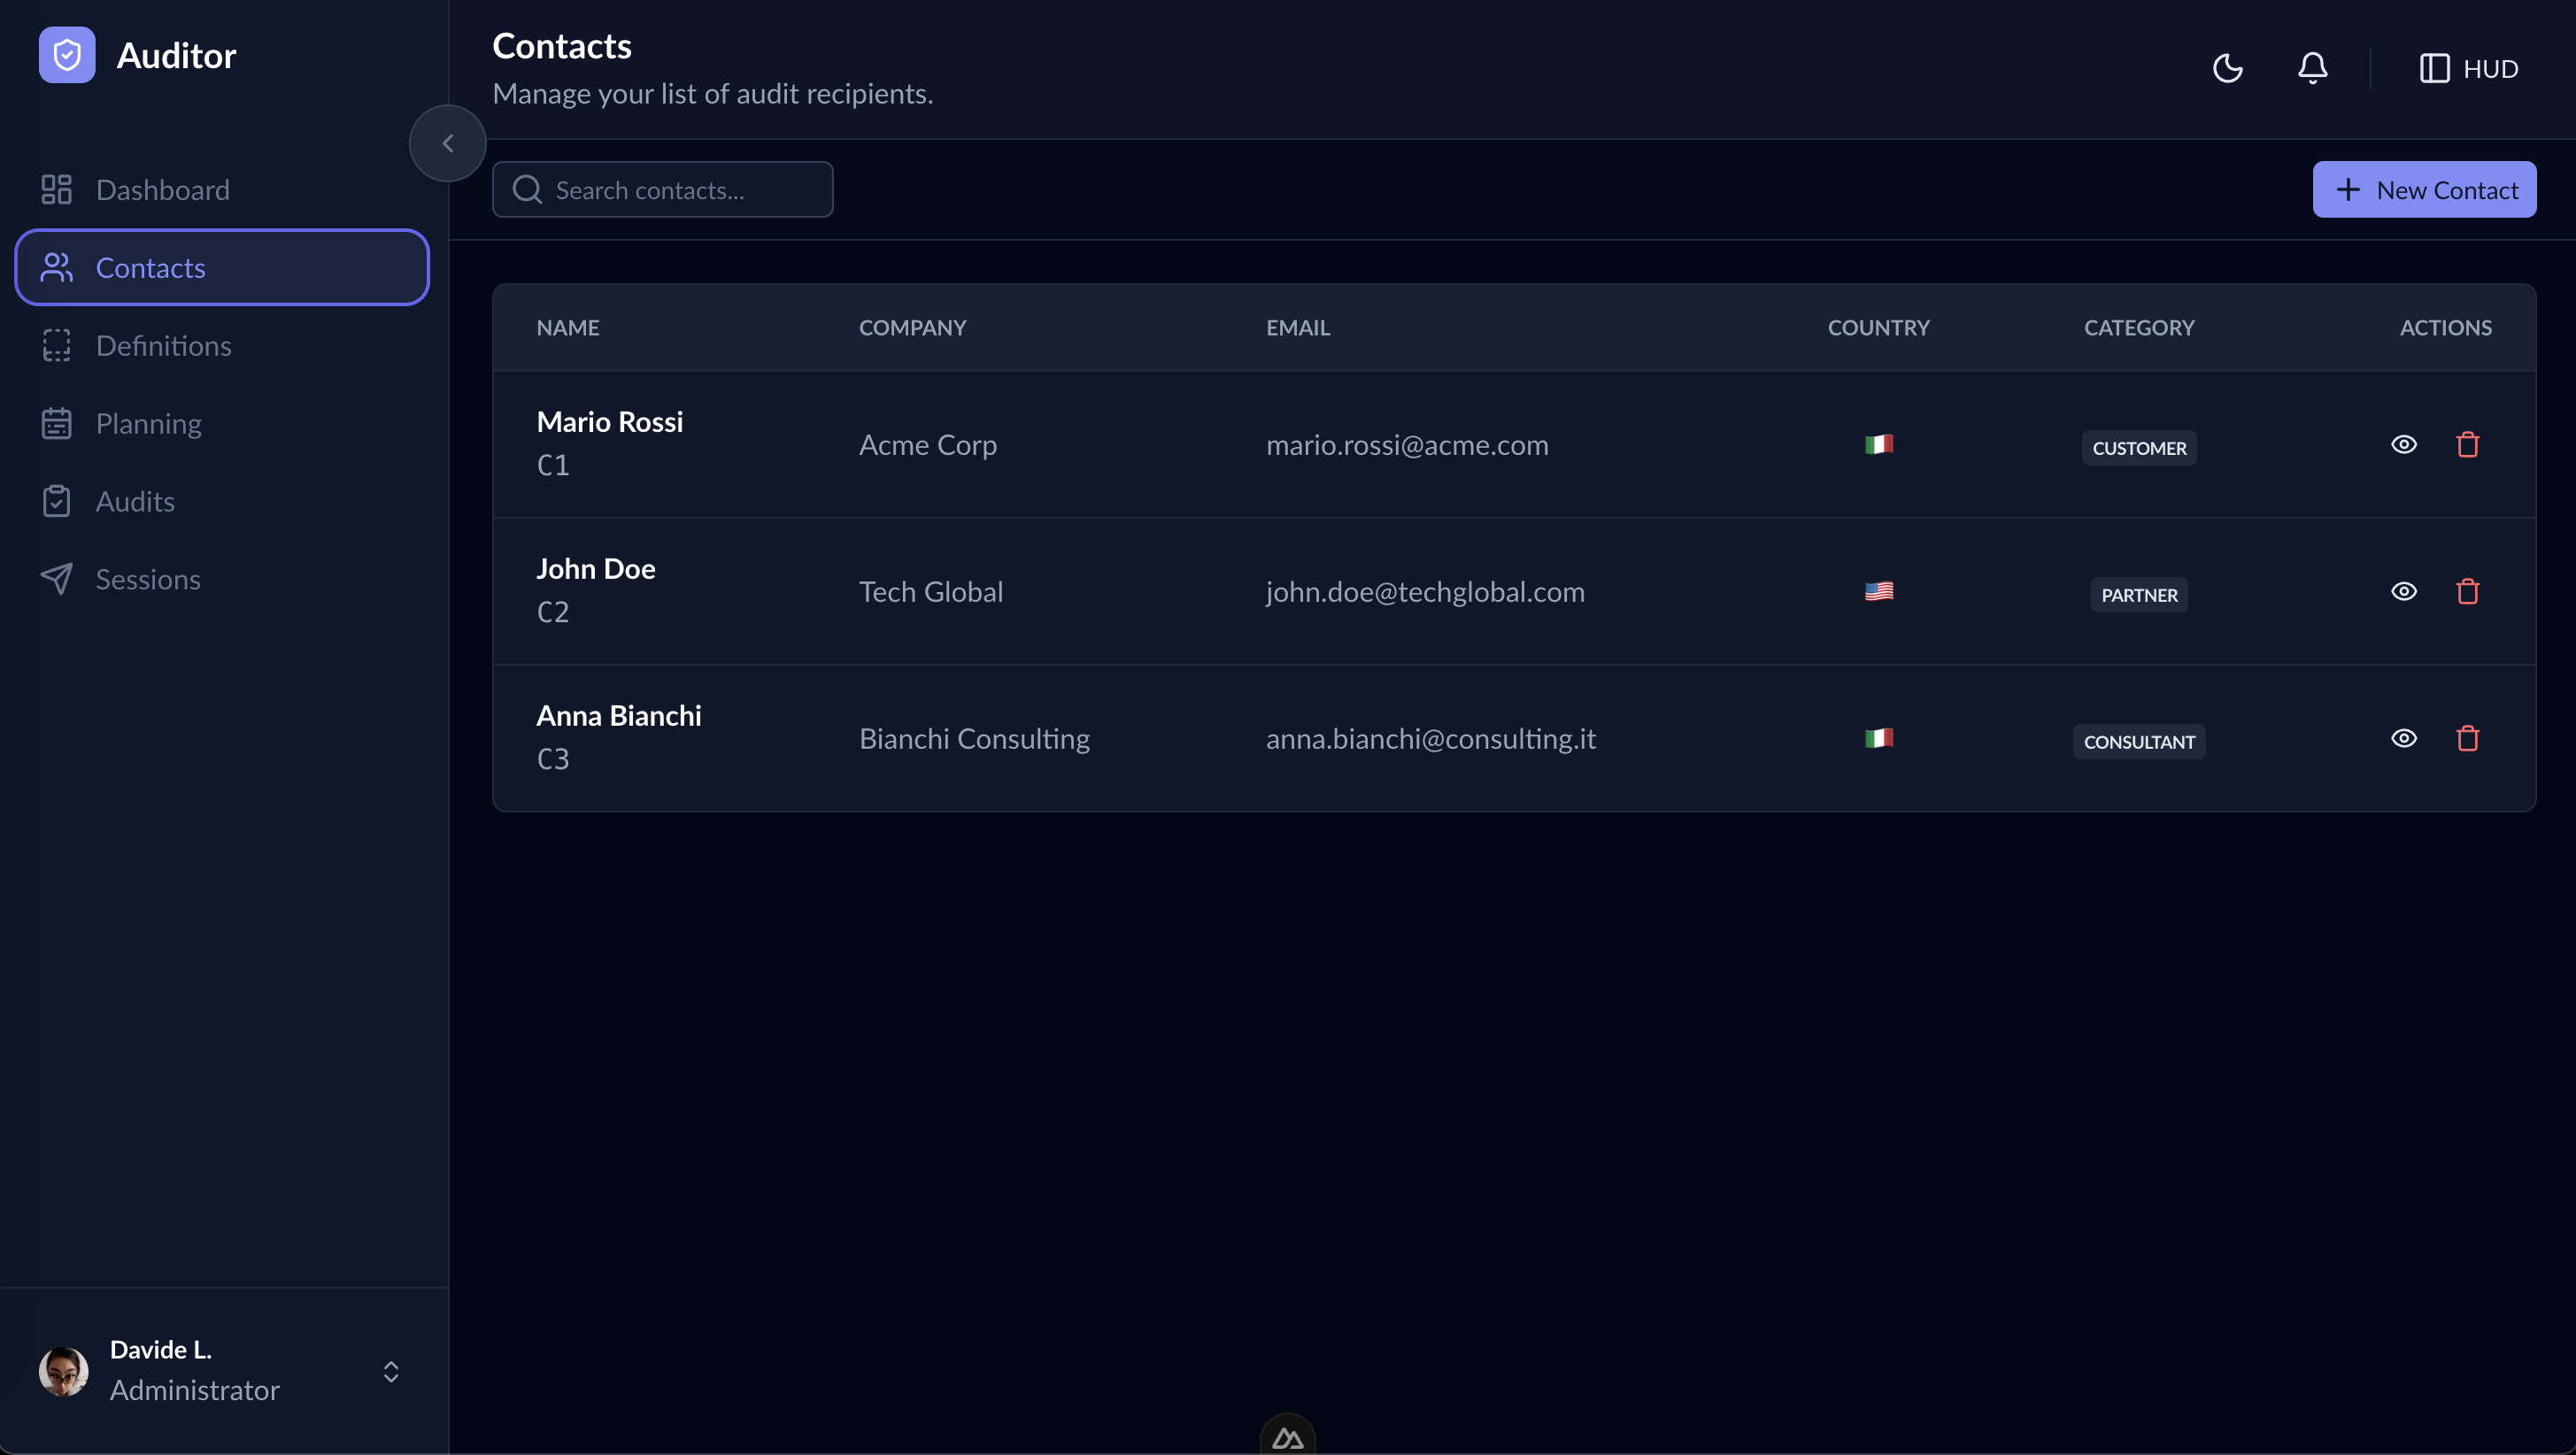Select the Audits menu item
This screenshot has height=1455, width=2576.
coord(135,501)
